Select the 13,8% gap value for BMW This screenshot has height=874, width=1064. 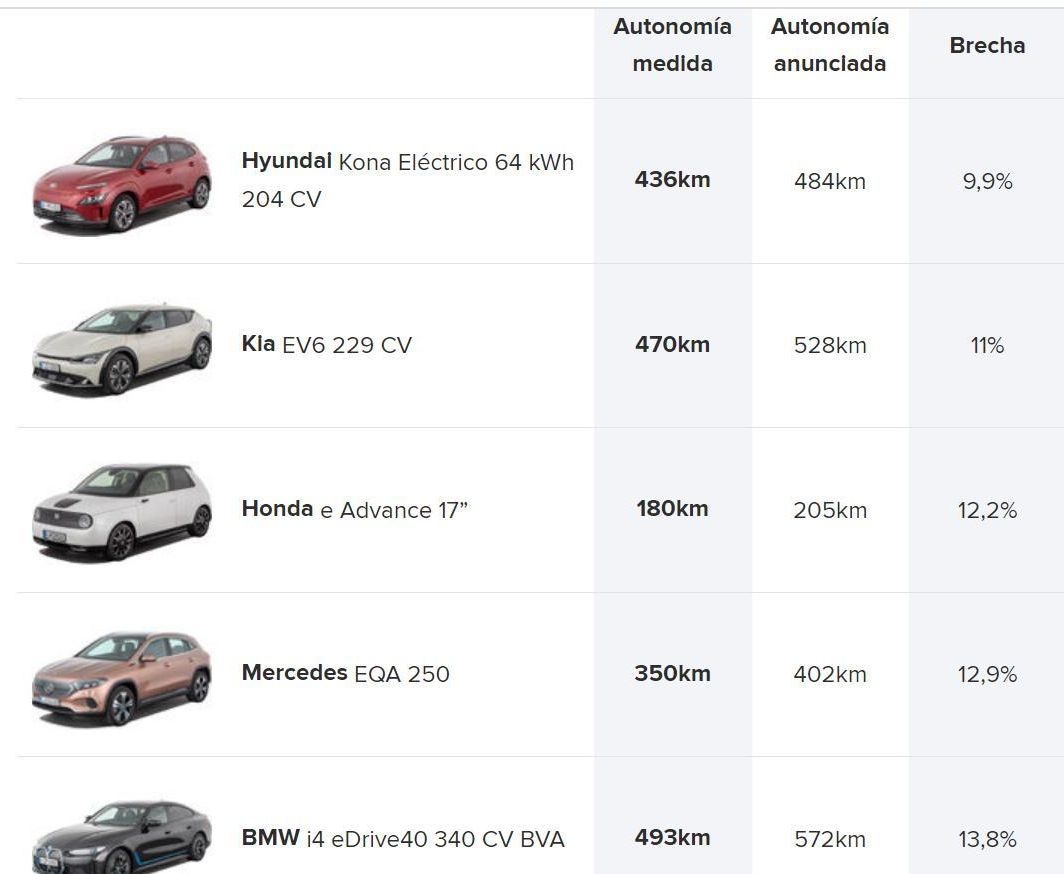(987, 839)
